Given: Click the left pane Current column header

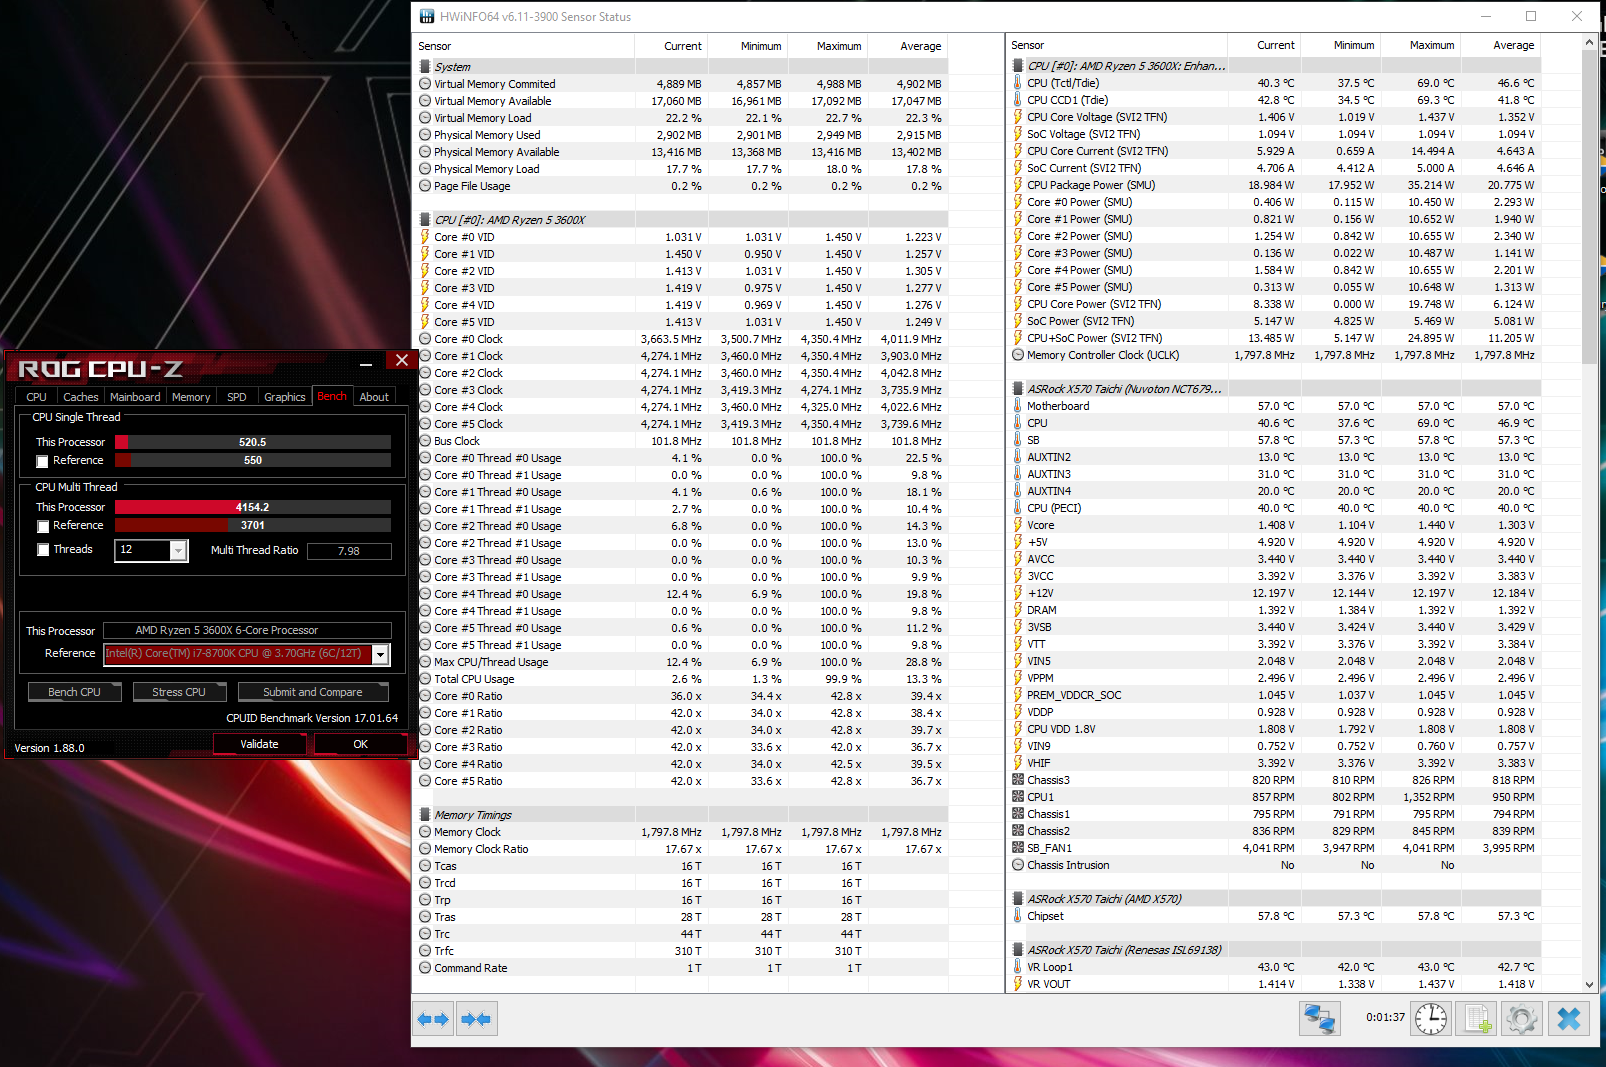Looking at the screenshot, I should click(x=671, y=46).
